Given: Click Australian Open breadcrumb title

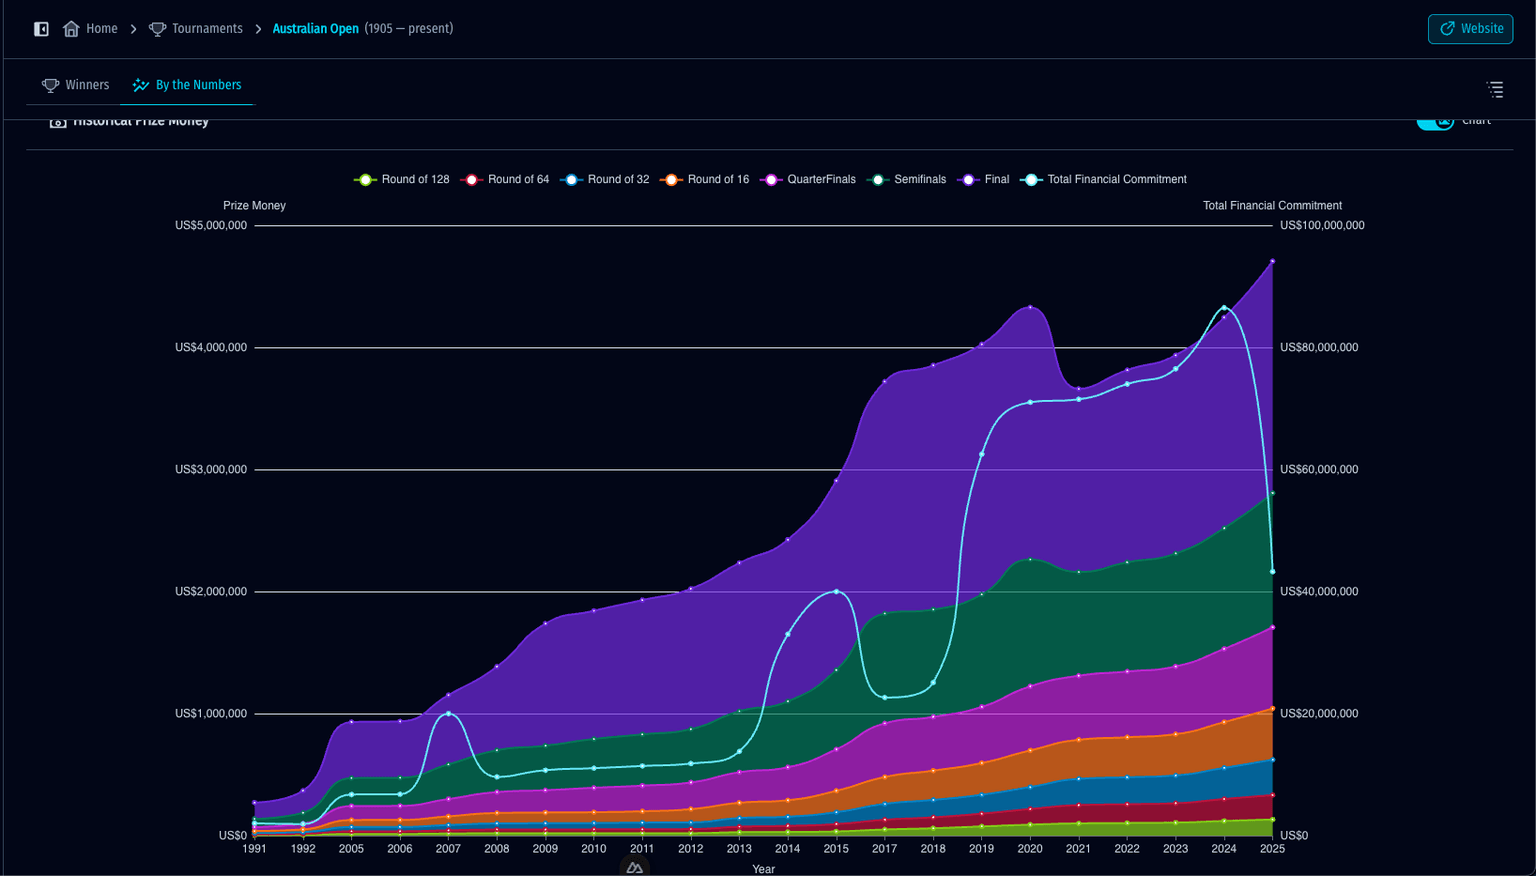Looking at the screenshot, I should click(315, 29).
